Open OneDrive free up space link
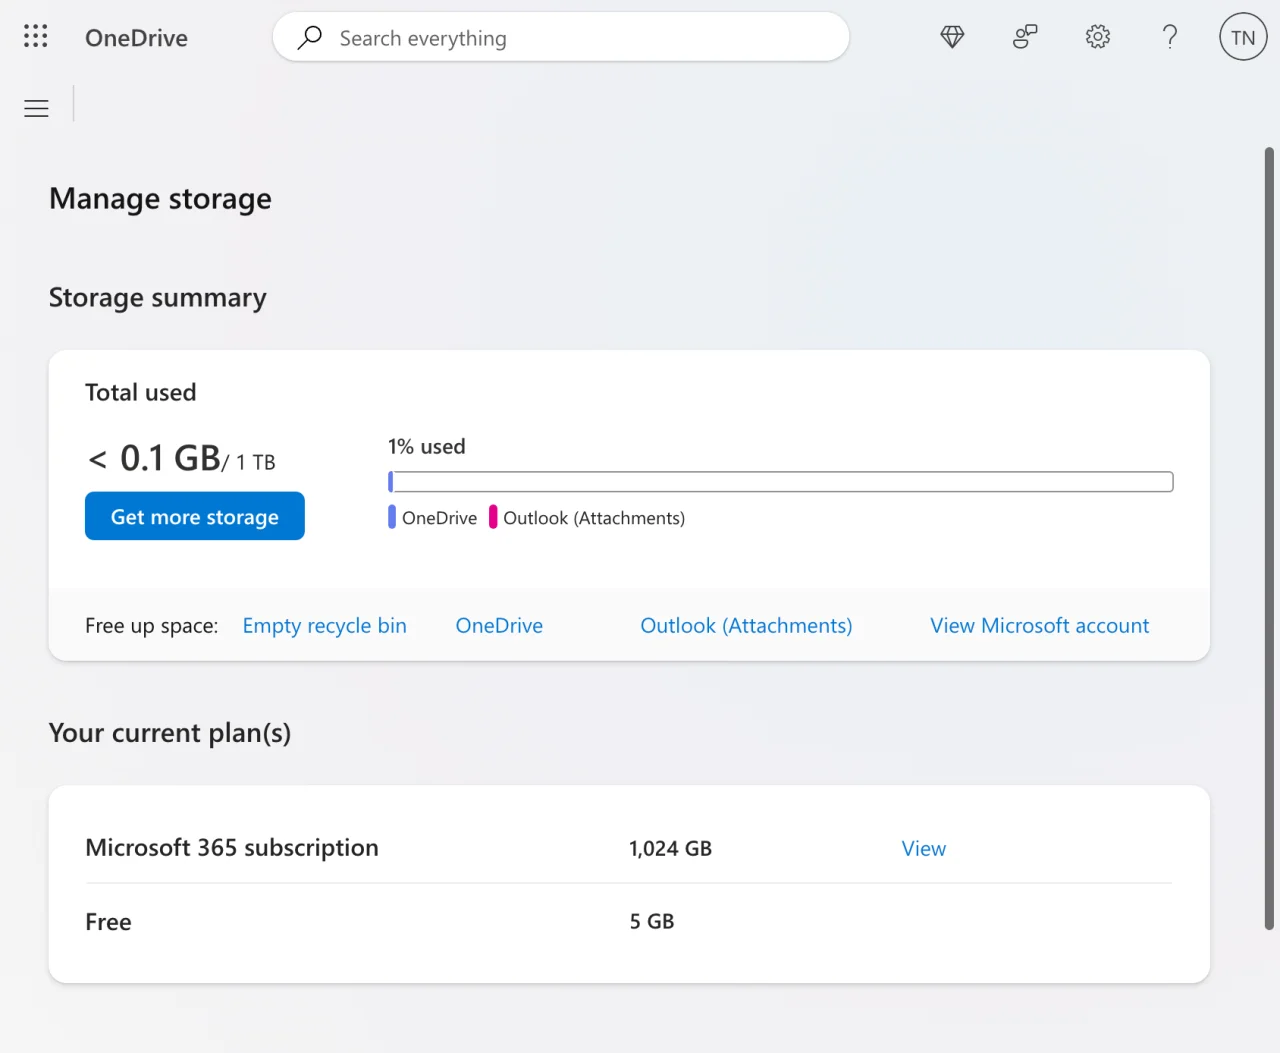Screen dimensions: 1280x1053 (x=499, y=626)
